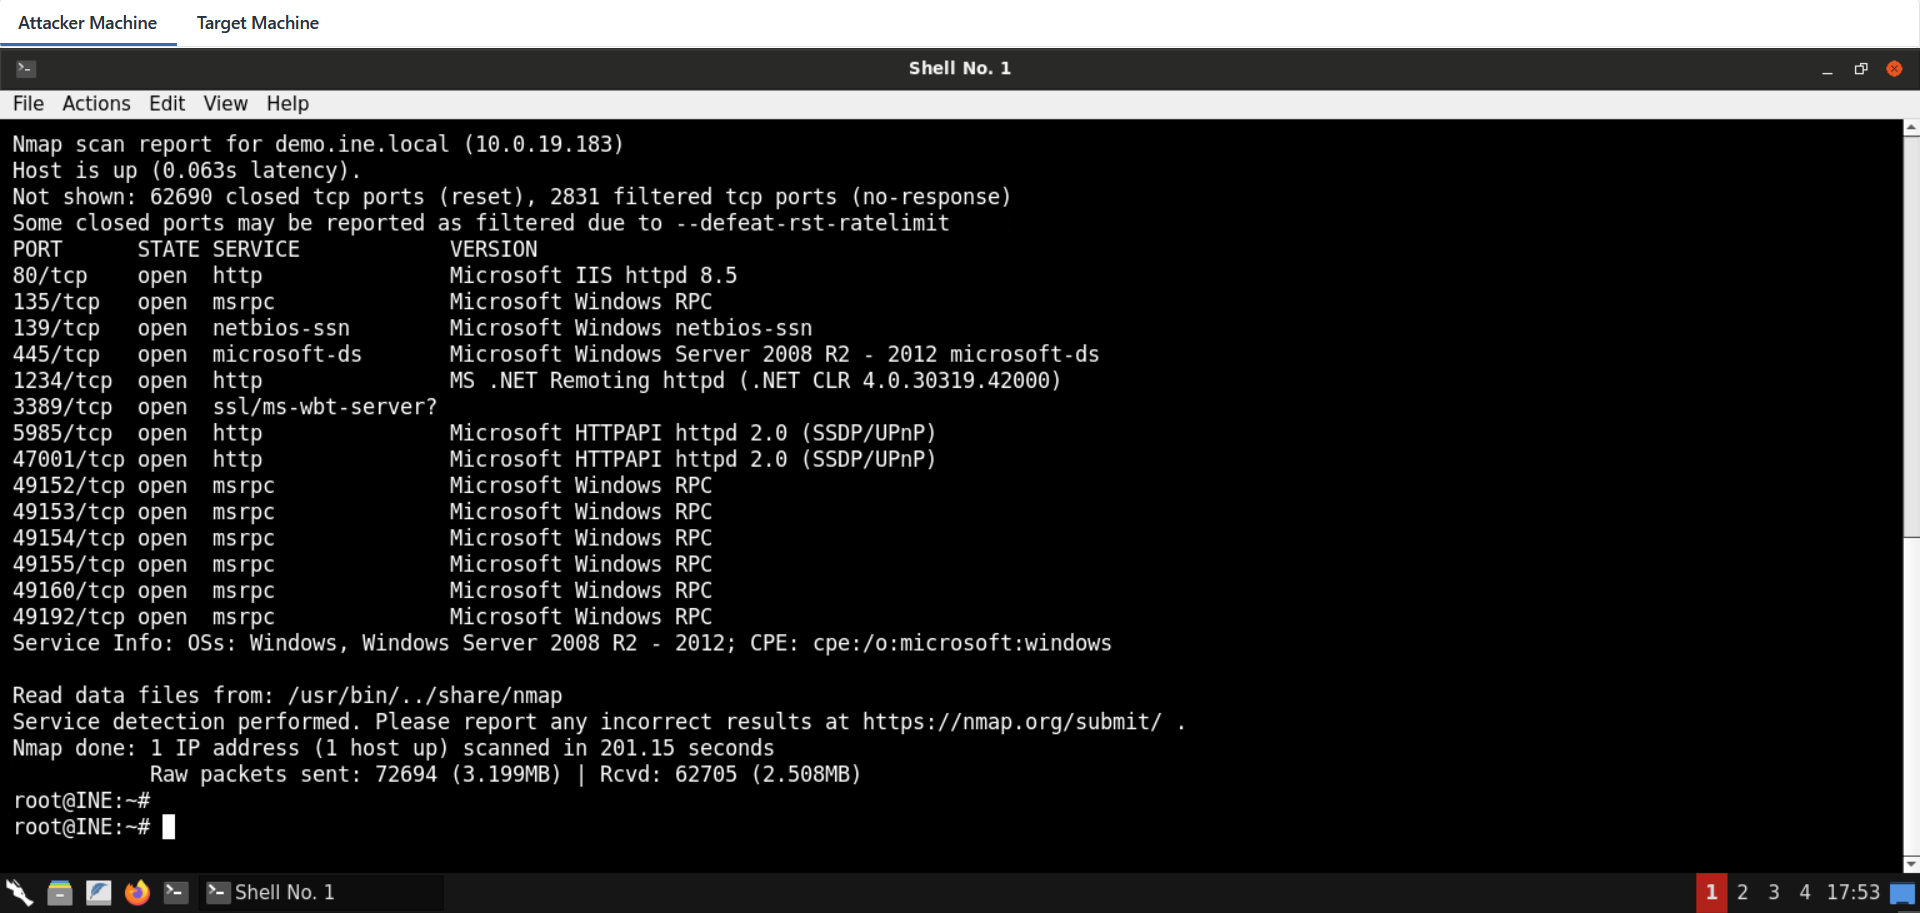Open the Actions menu
Screen dimensions: 1920x913
click(x=96, y=104)
